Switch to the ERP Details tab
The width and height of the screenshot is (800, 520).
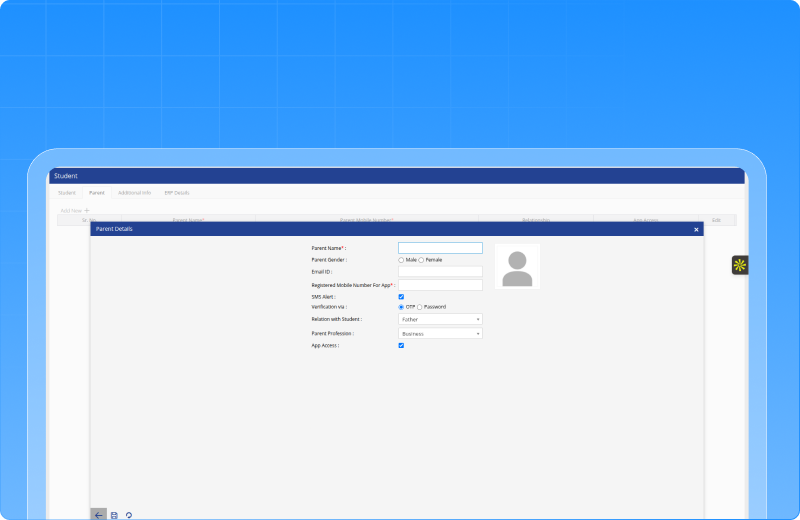pyautogui.click(x=176, y=192)
